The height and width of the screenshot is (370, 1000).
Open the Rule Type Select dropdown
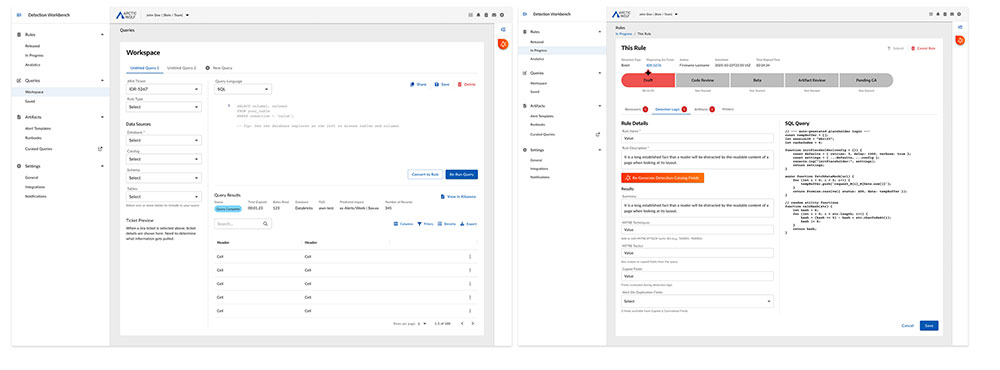point(165,107)
